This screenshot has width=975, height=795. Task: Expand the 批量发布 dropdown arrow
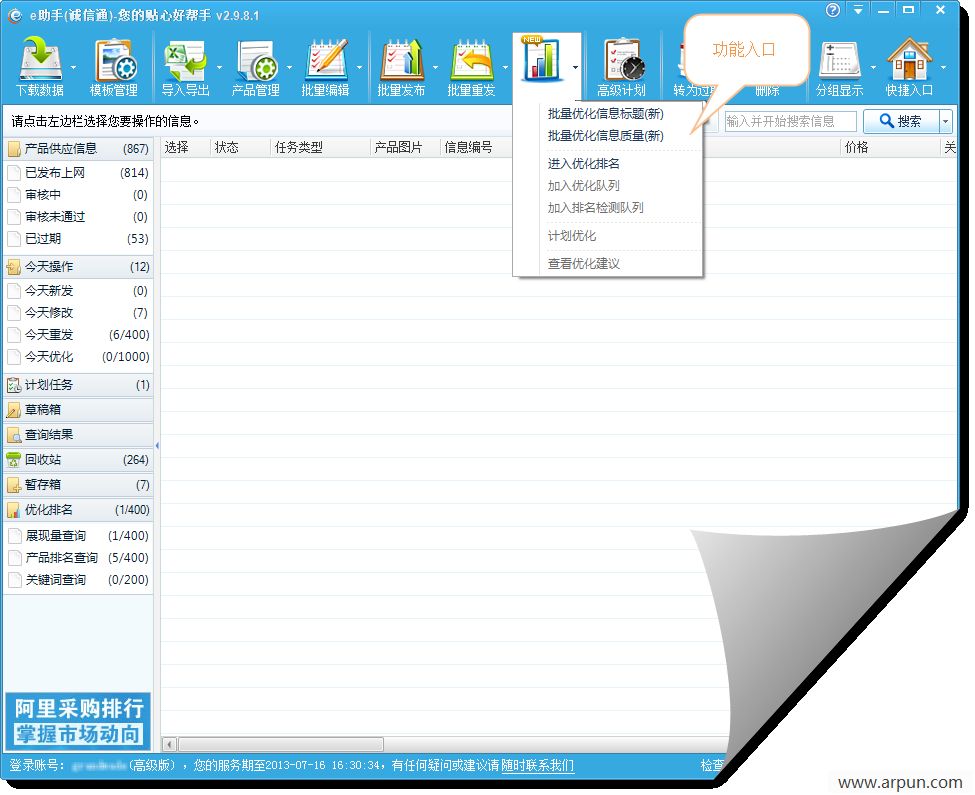tap(435, 67)
